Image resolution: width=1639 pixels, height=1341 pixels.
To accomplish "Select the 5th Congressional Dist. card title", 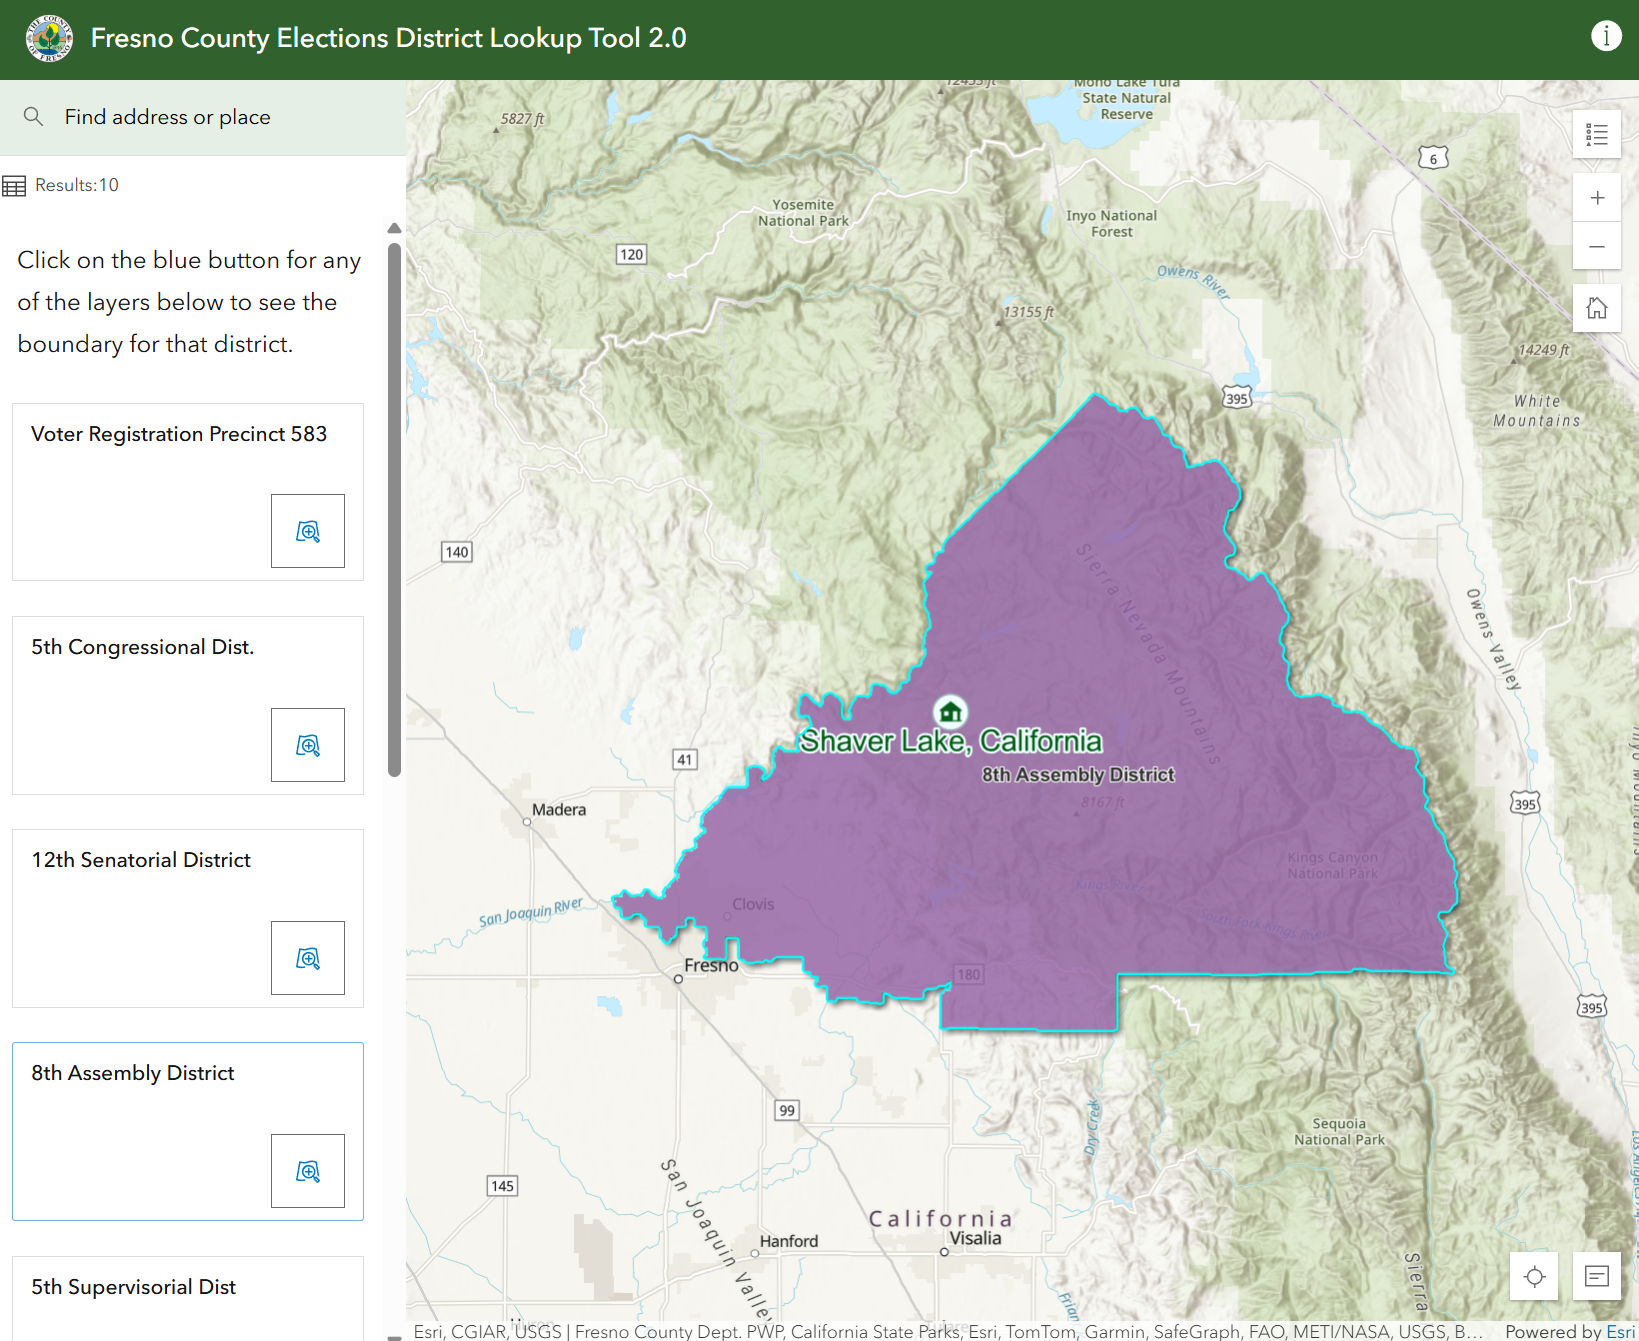I will tap(143, 647).
